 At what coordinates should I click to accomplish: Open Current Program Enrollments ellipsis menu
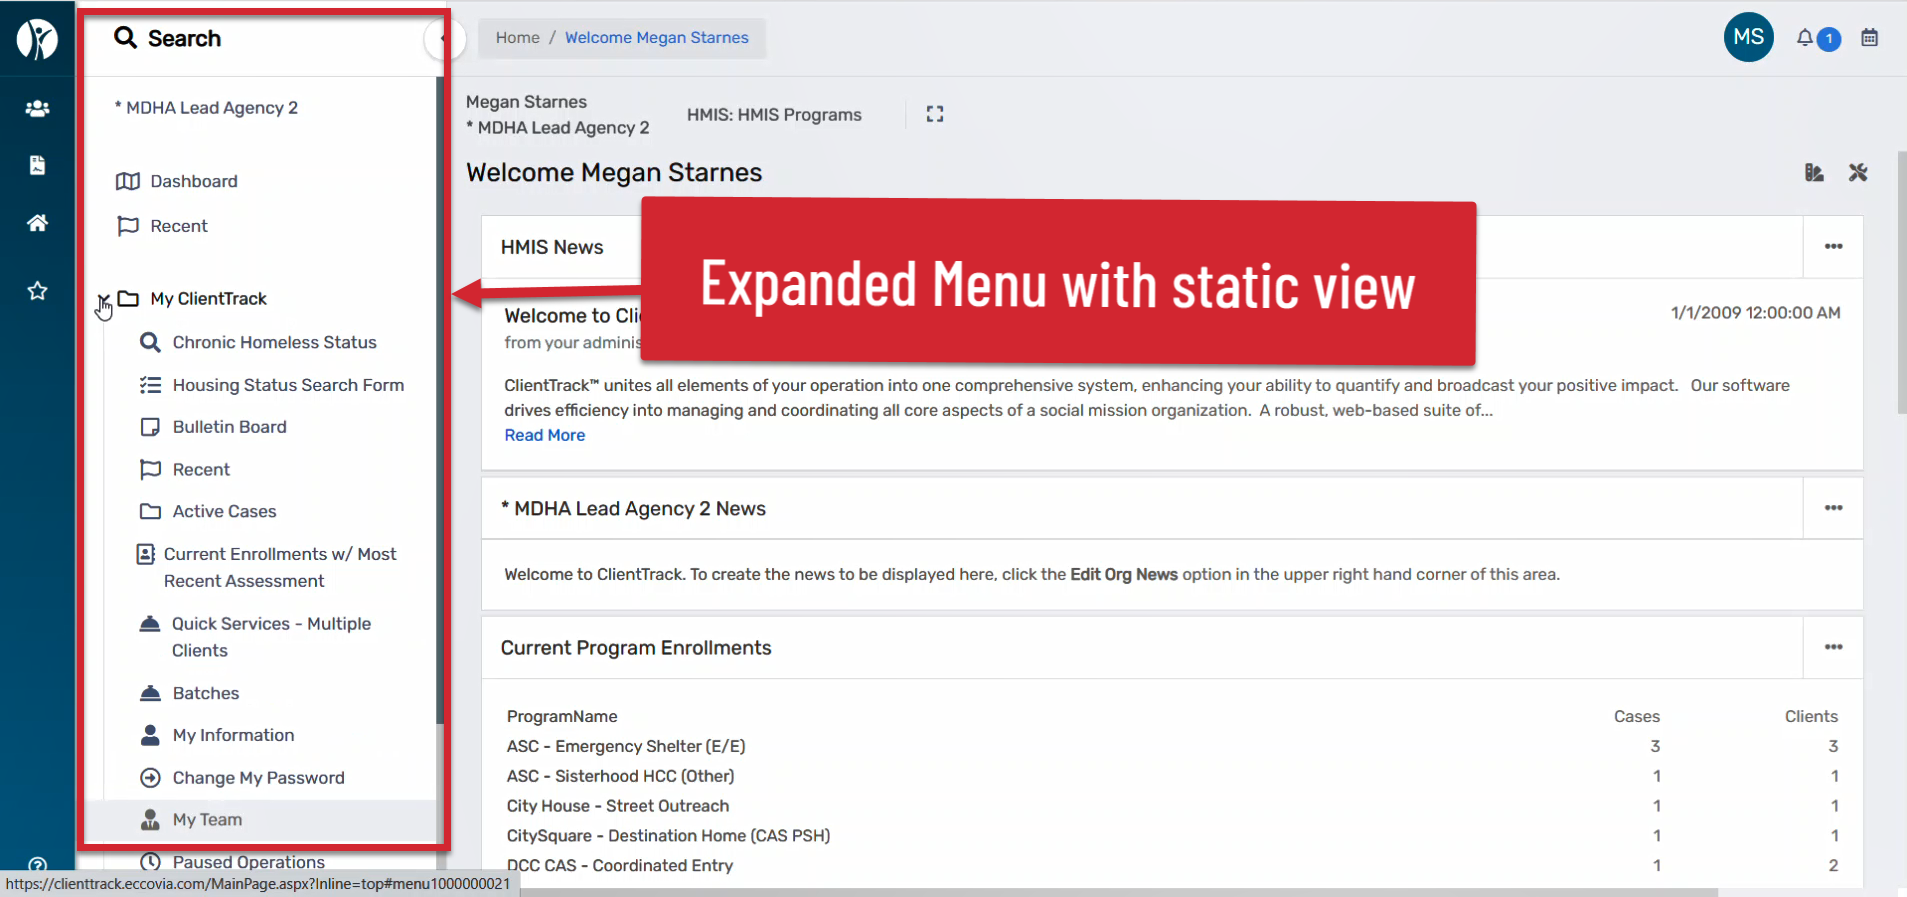[x=1833, y=647]
